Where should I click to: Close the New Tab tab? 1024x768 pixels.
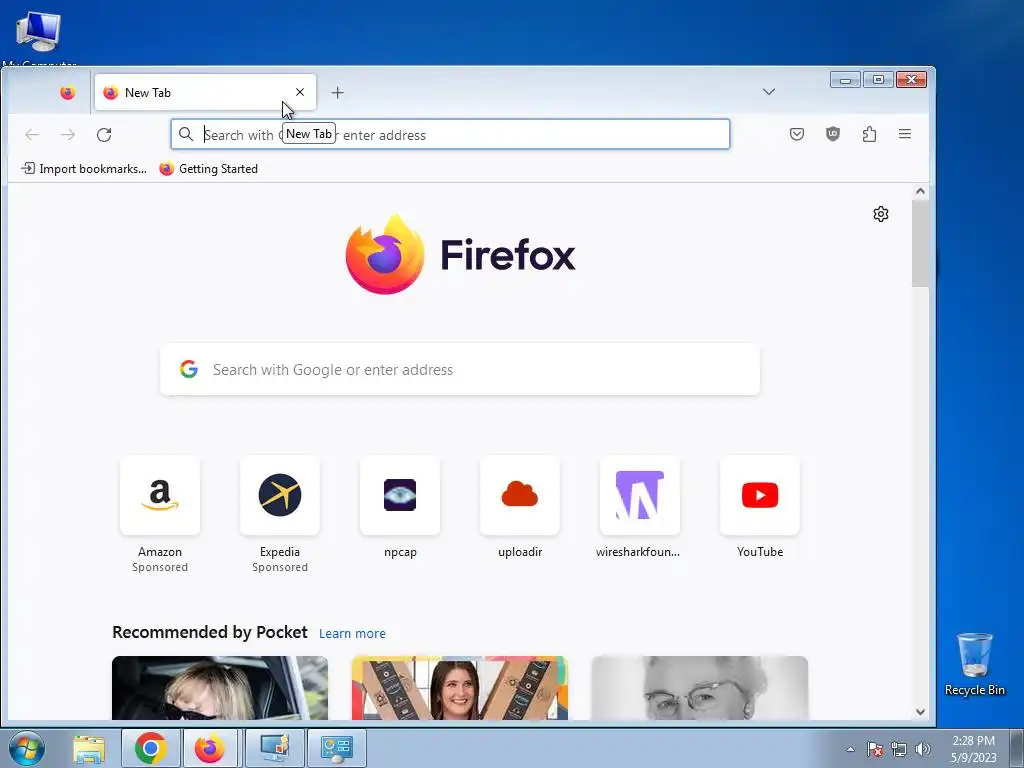[300, 92]
